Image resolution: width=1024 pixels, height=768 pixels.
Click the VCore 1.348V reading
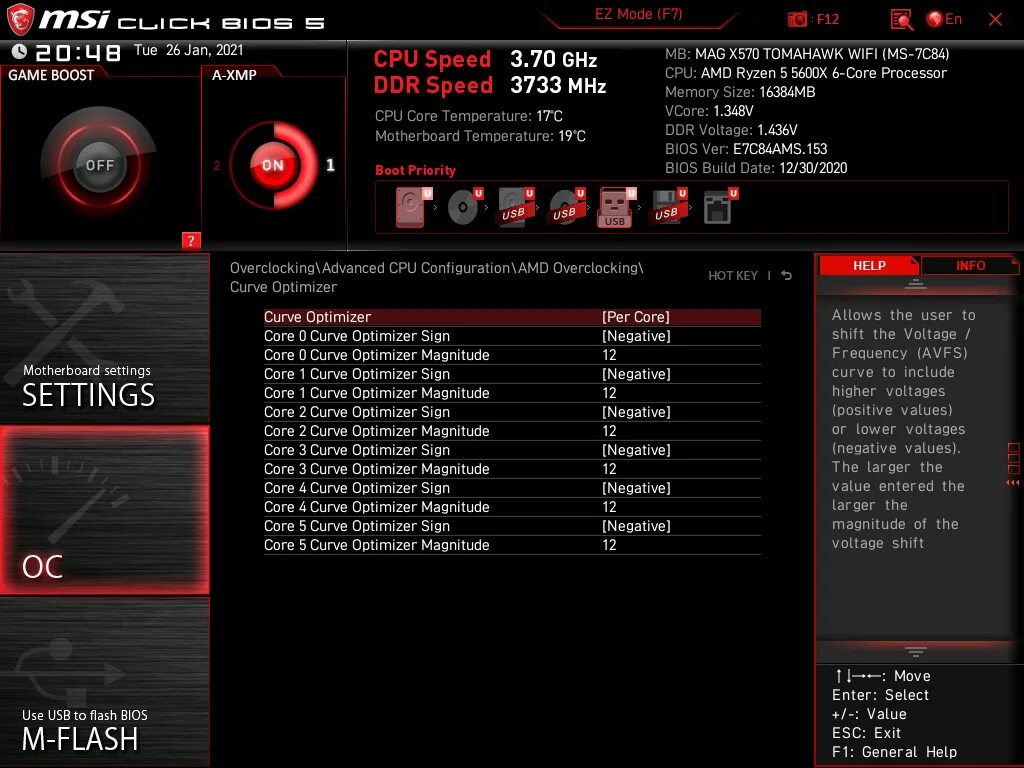tap(709, 111)
